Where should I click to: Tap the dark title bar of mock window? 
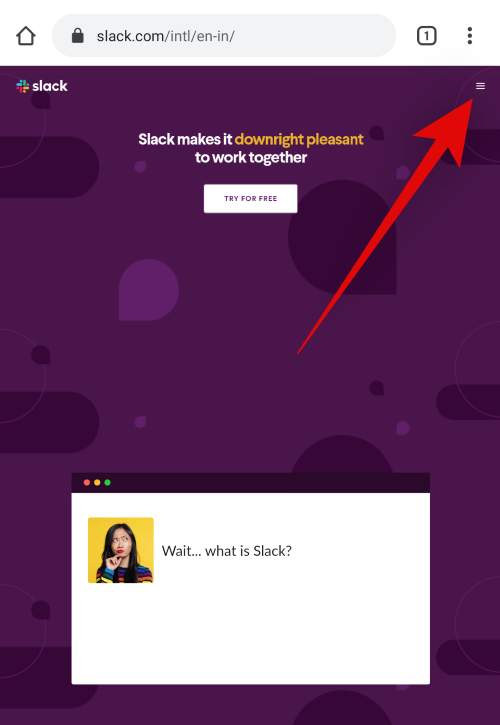(251, 483)
